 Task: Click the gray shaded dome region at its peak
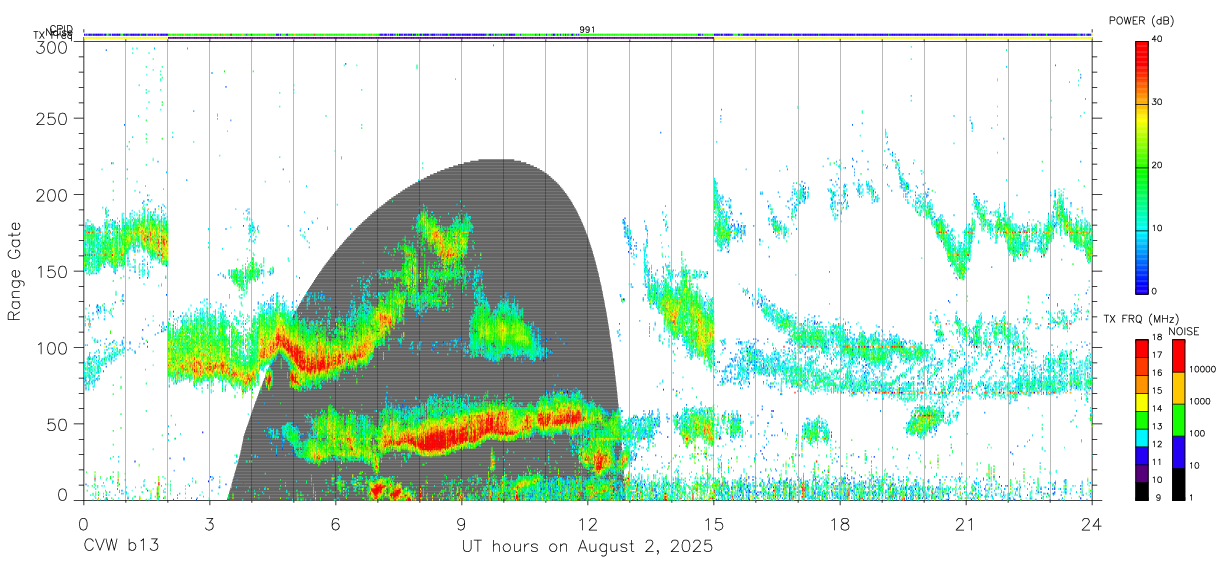495,163
